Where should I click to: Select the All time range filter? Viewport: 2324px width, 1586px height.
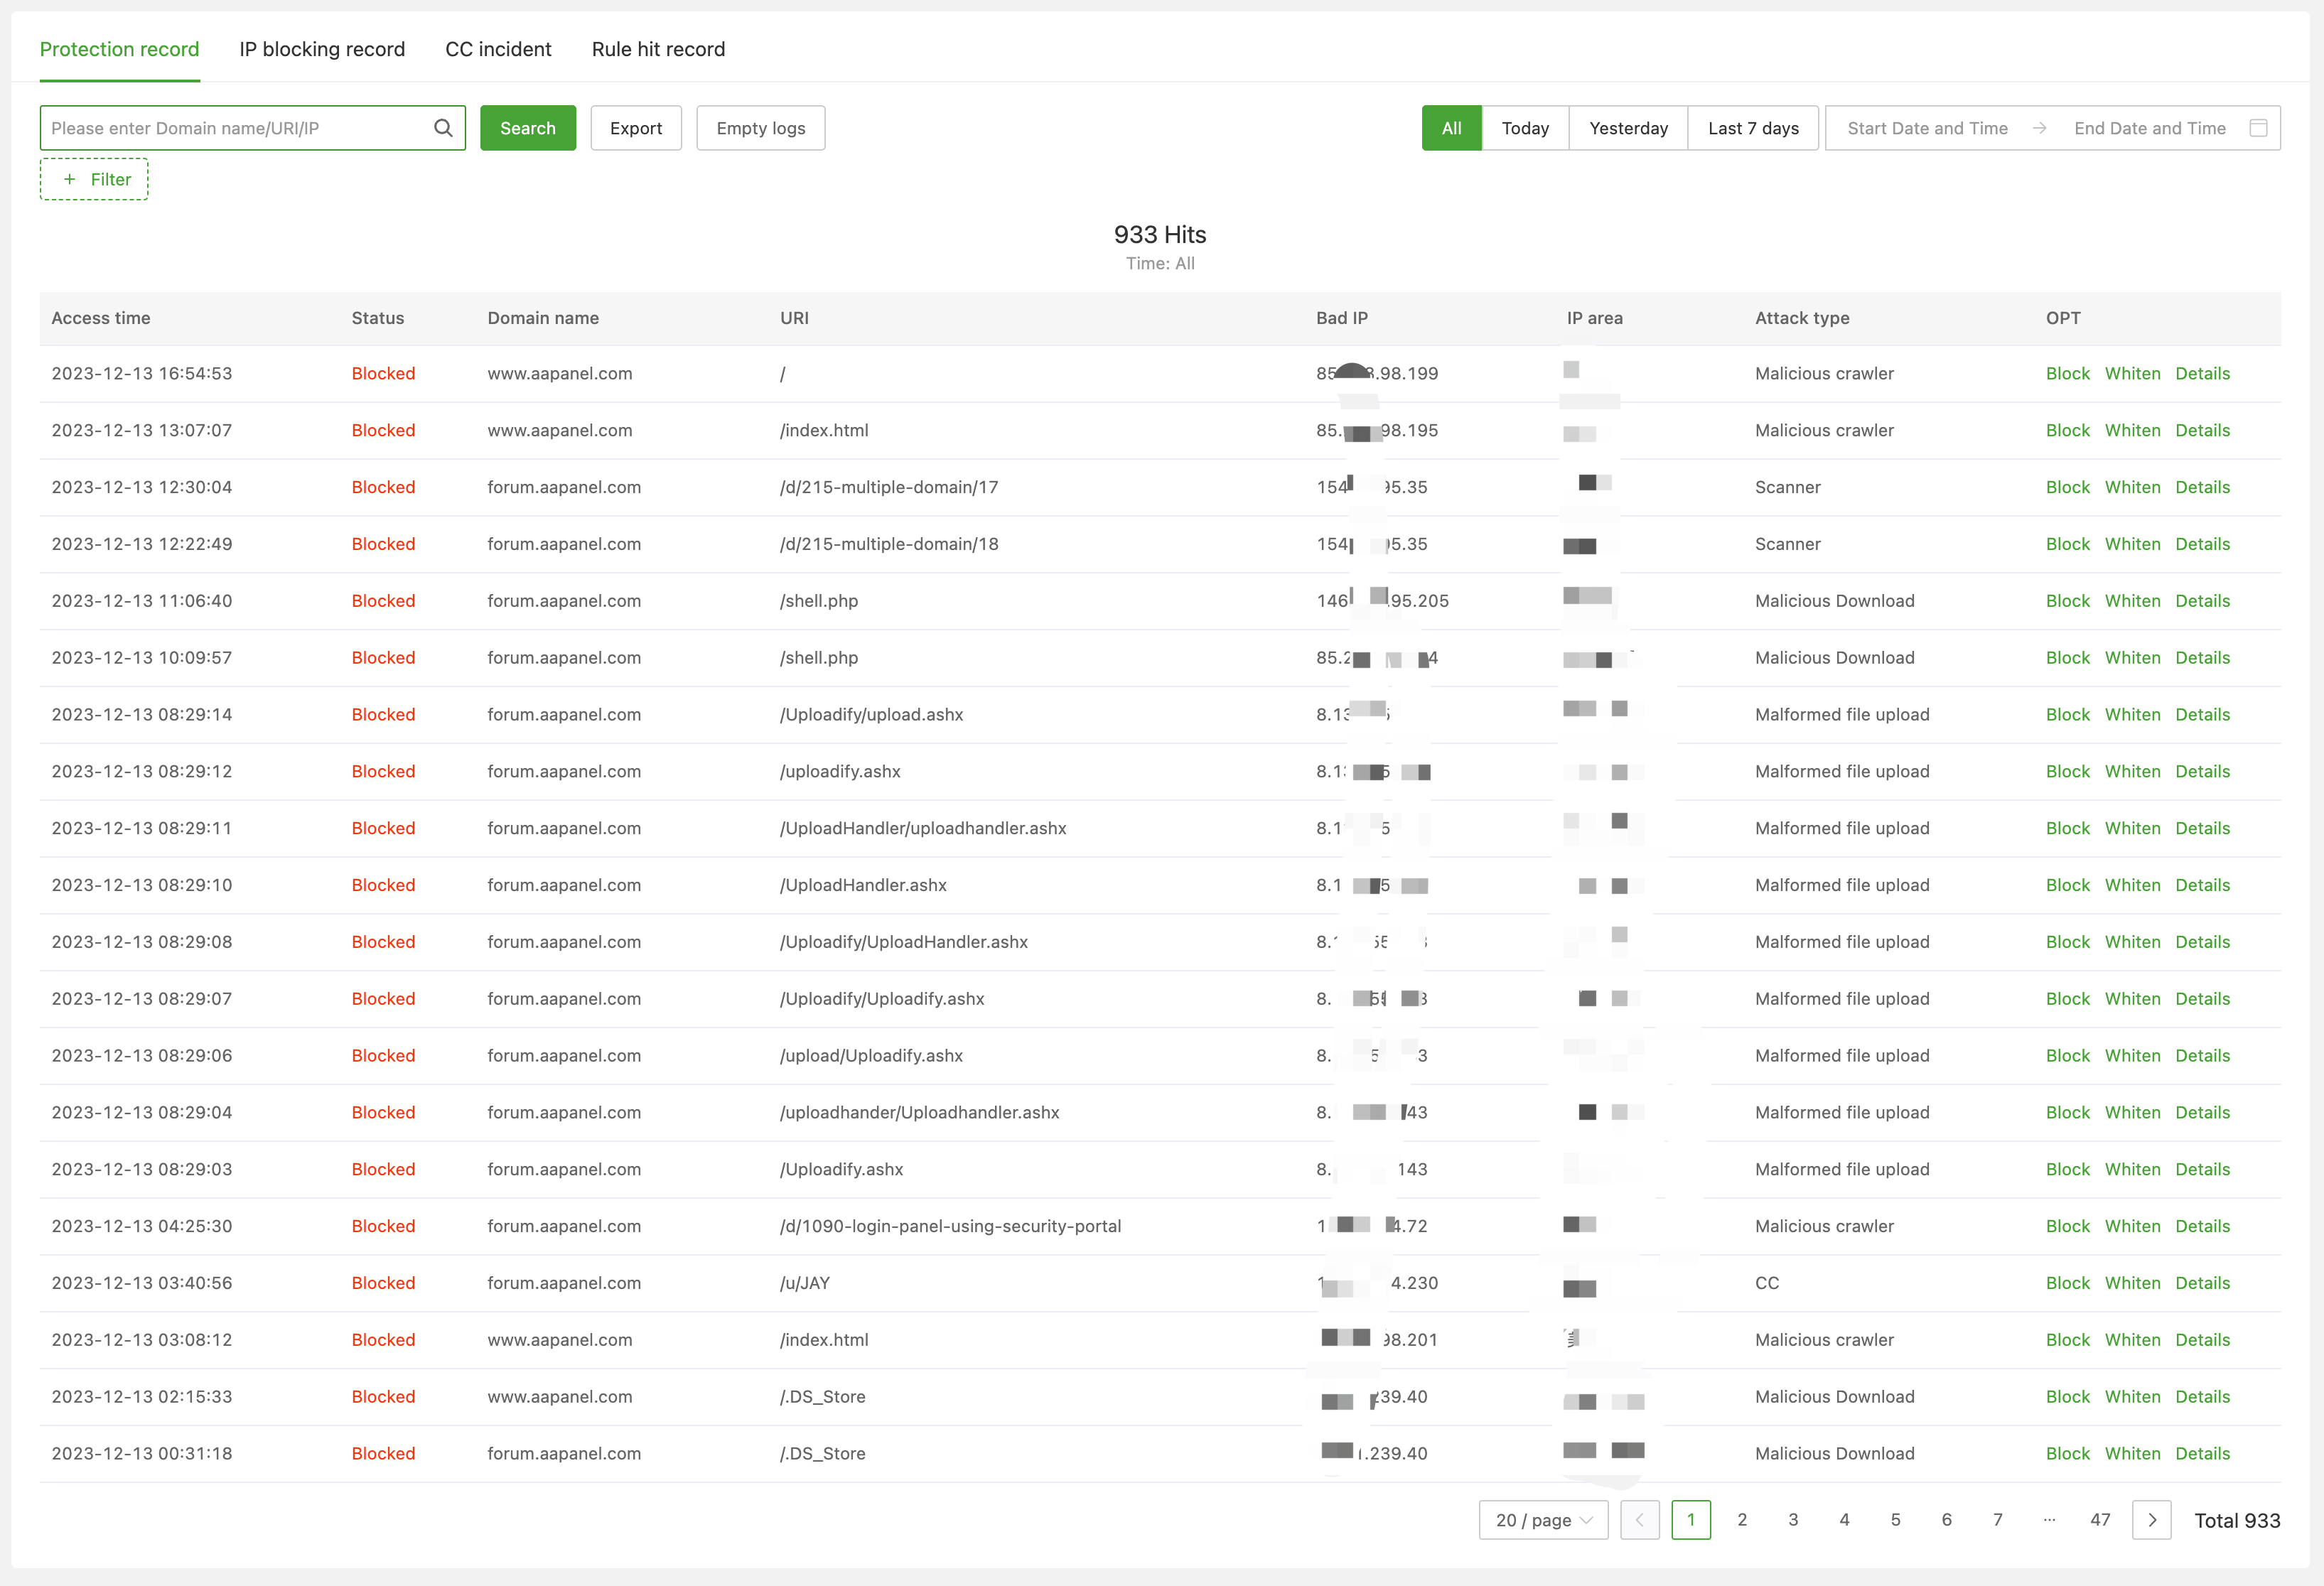tap(1451, 128)
